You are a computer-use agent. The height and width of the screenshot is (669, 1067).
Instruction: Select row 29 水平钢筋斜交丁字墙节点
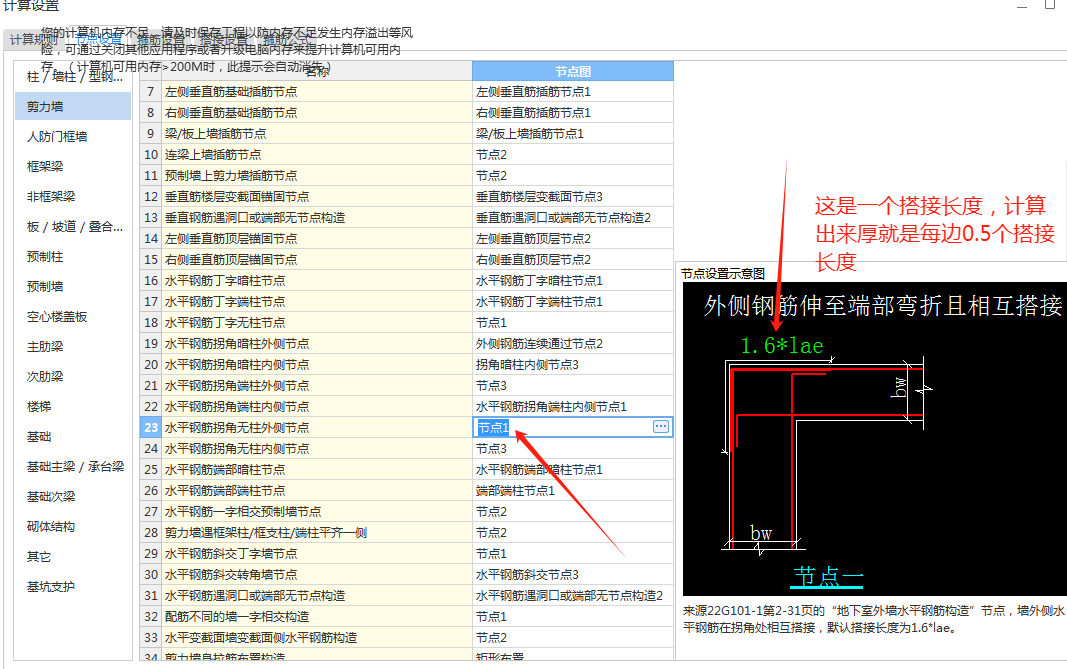[x=316, y=554]
